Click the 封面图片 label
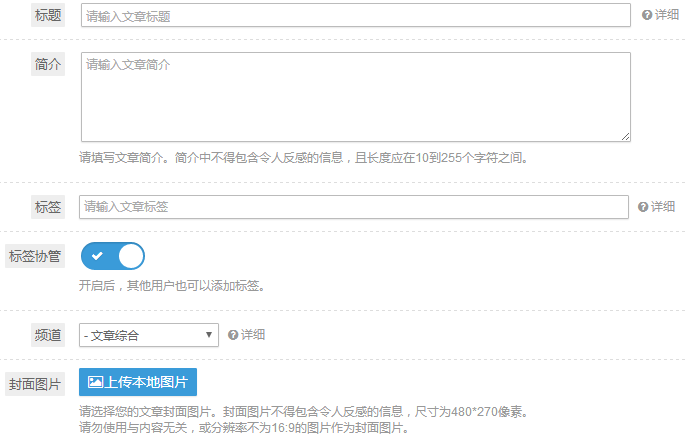Image resolution: width=688 pixels, height=446 pixels. [35, 384]
